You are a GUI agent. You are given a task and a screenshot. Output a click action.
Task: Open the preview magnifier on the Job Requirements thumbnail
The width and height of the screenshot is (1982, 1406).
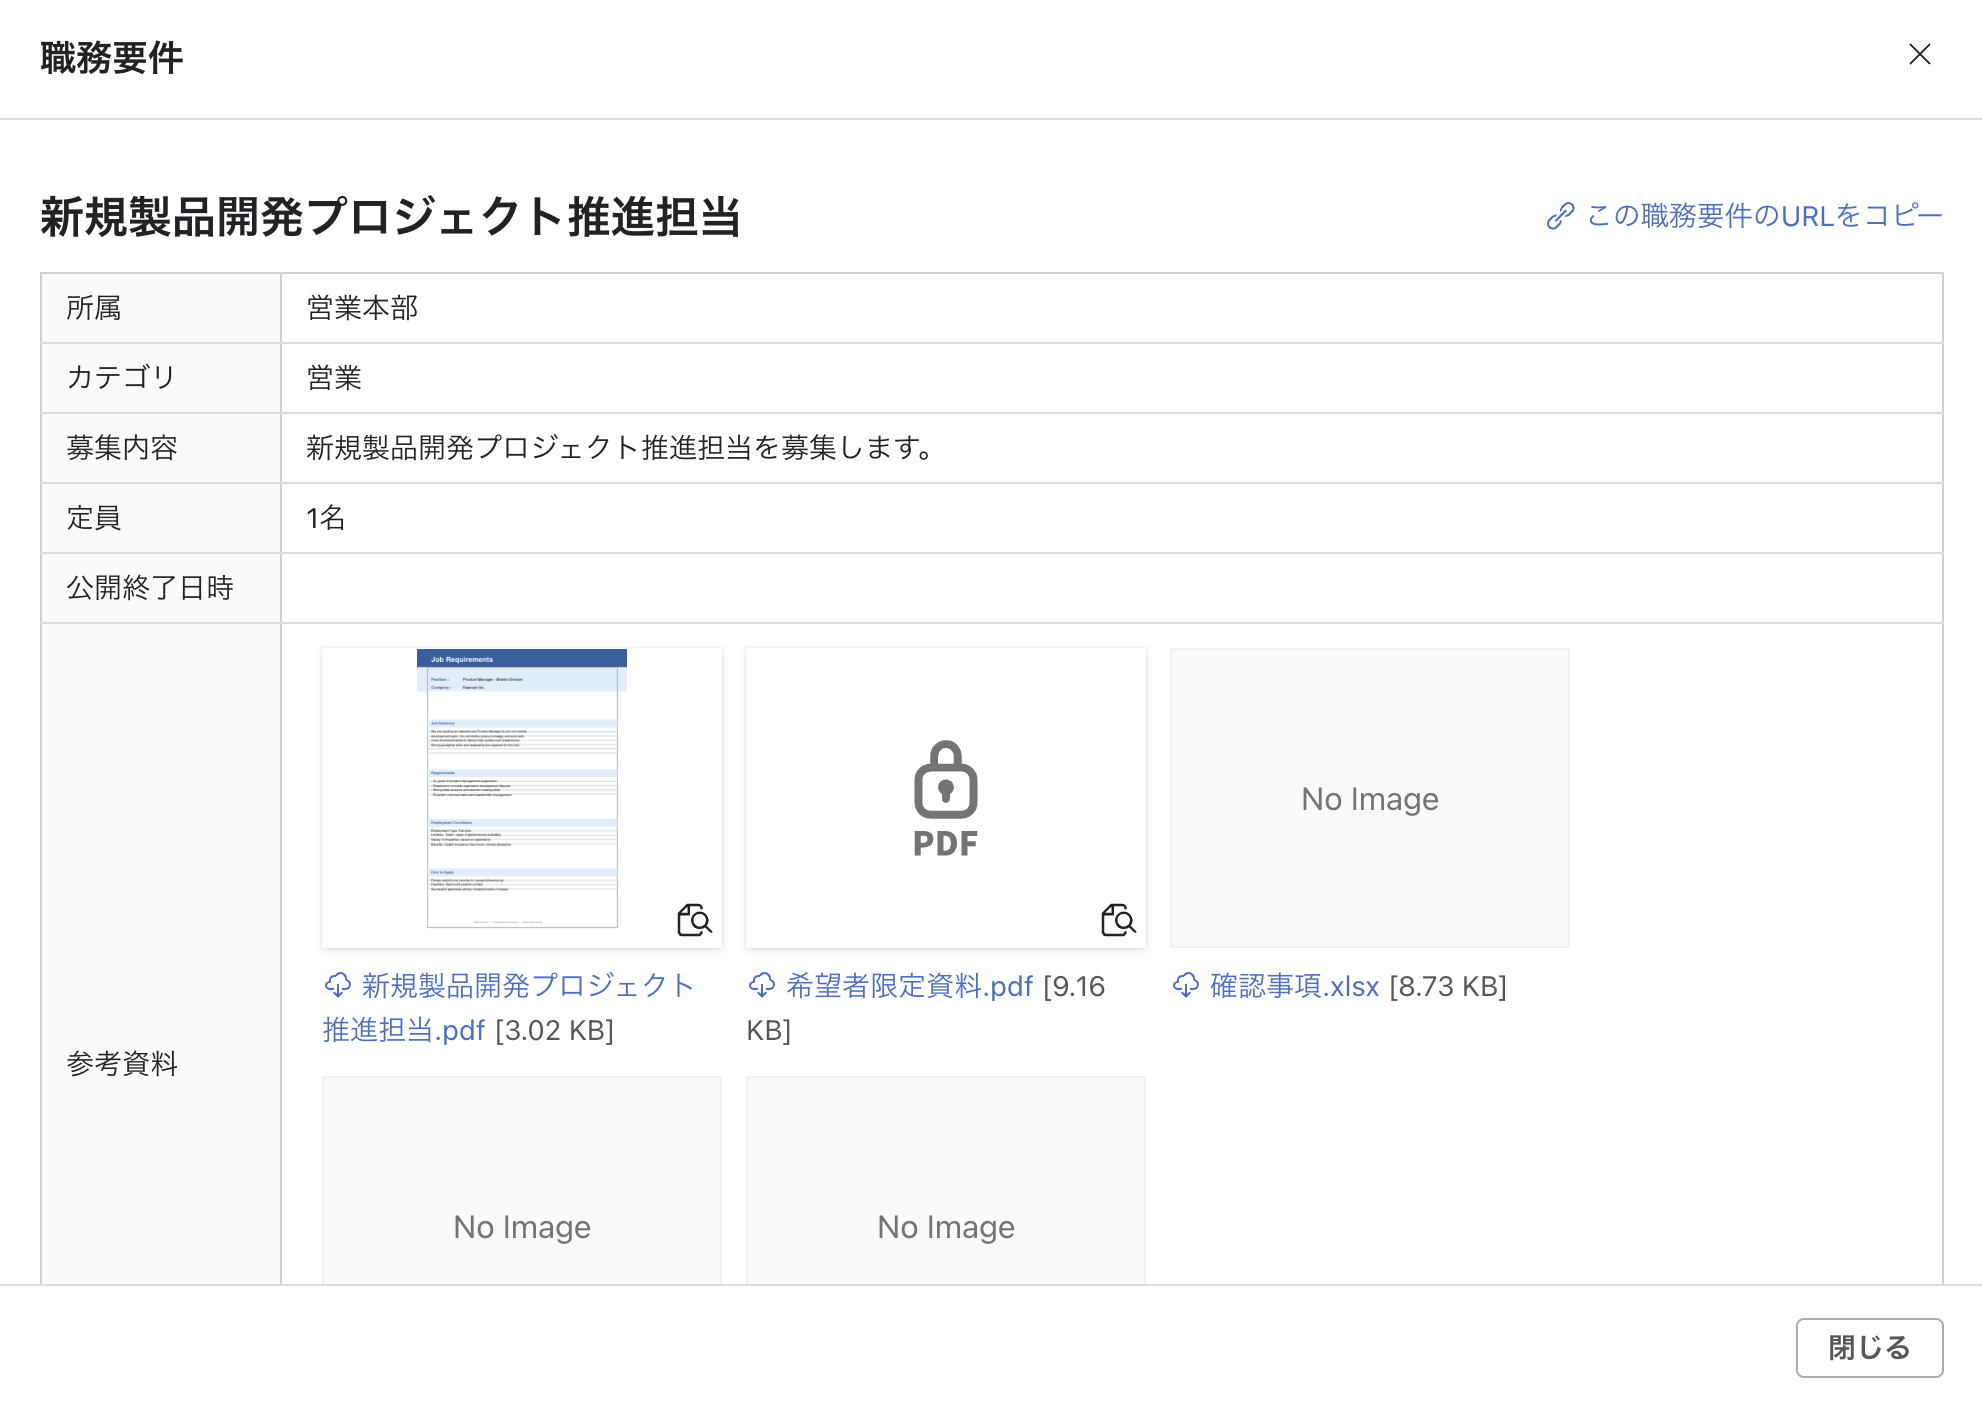click(695, 921)
